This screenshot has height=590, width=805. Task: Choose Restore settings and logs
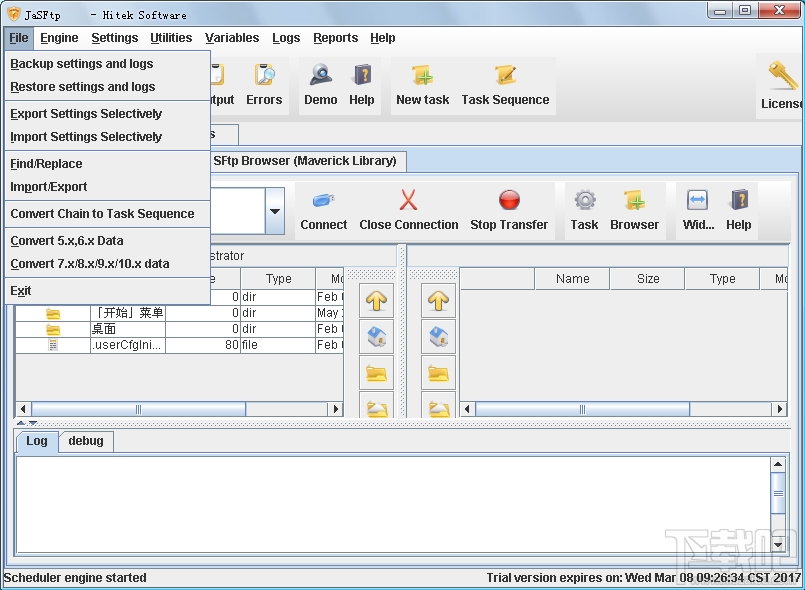[107, 87]
